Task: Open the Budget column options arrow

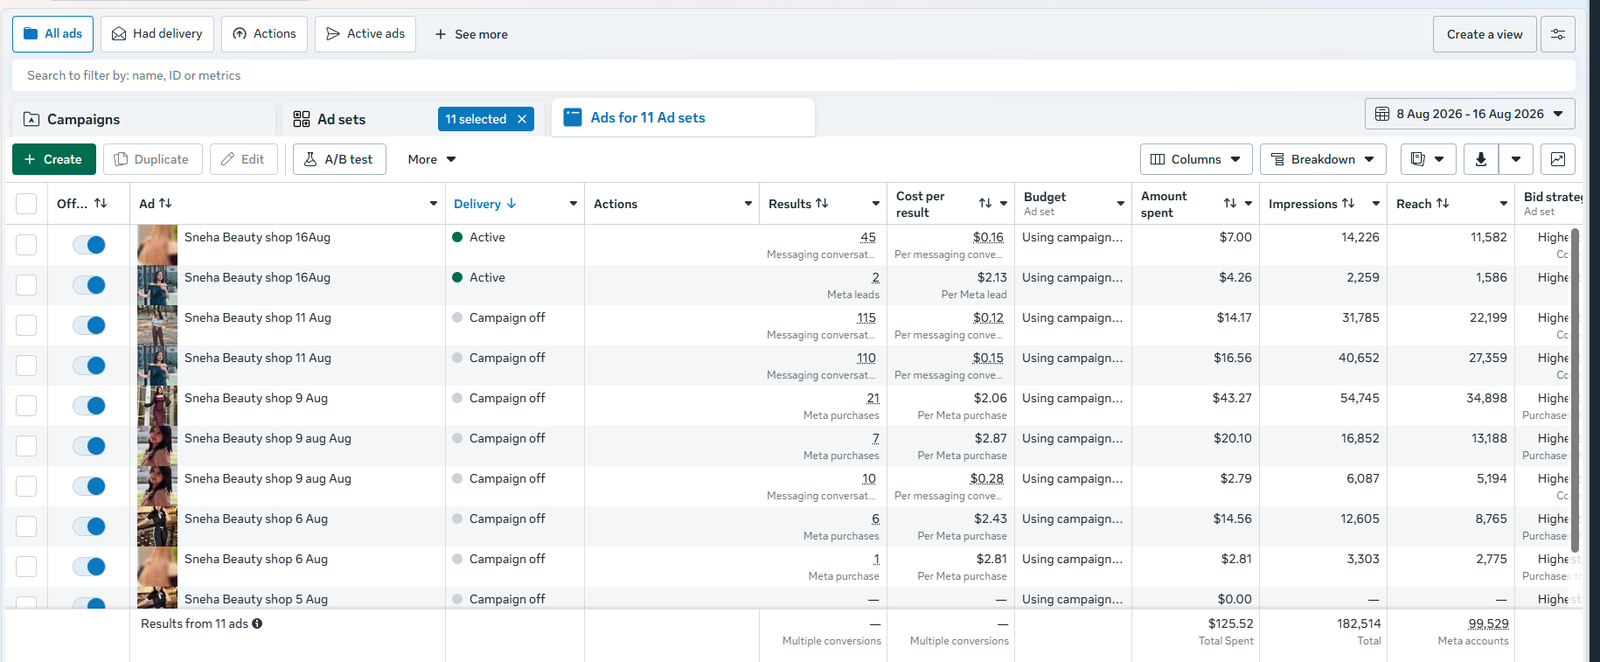Action: [x=1120, y=204]
